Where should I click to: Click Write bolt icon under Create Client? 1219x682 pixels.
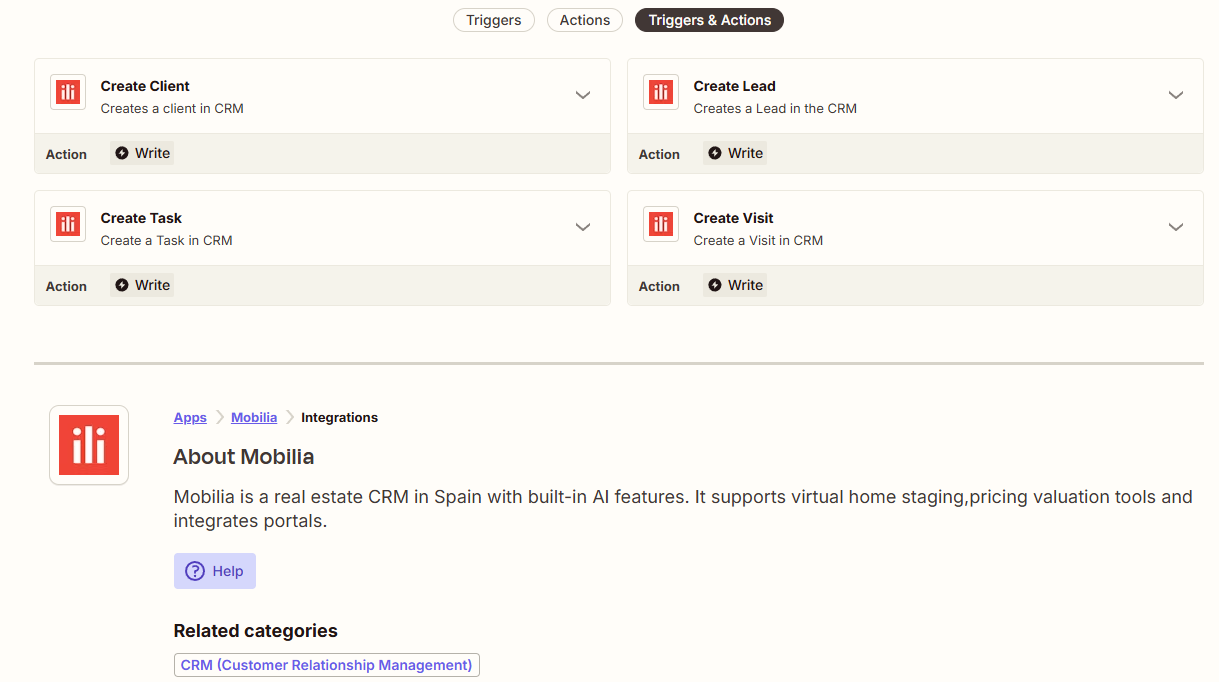pos(122,153)
